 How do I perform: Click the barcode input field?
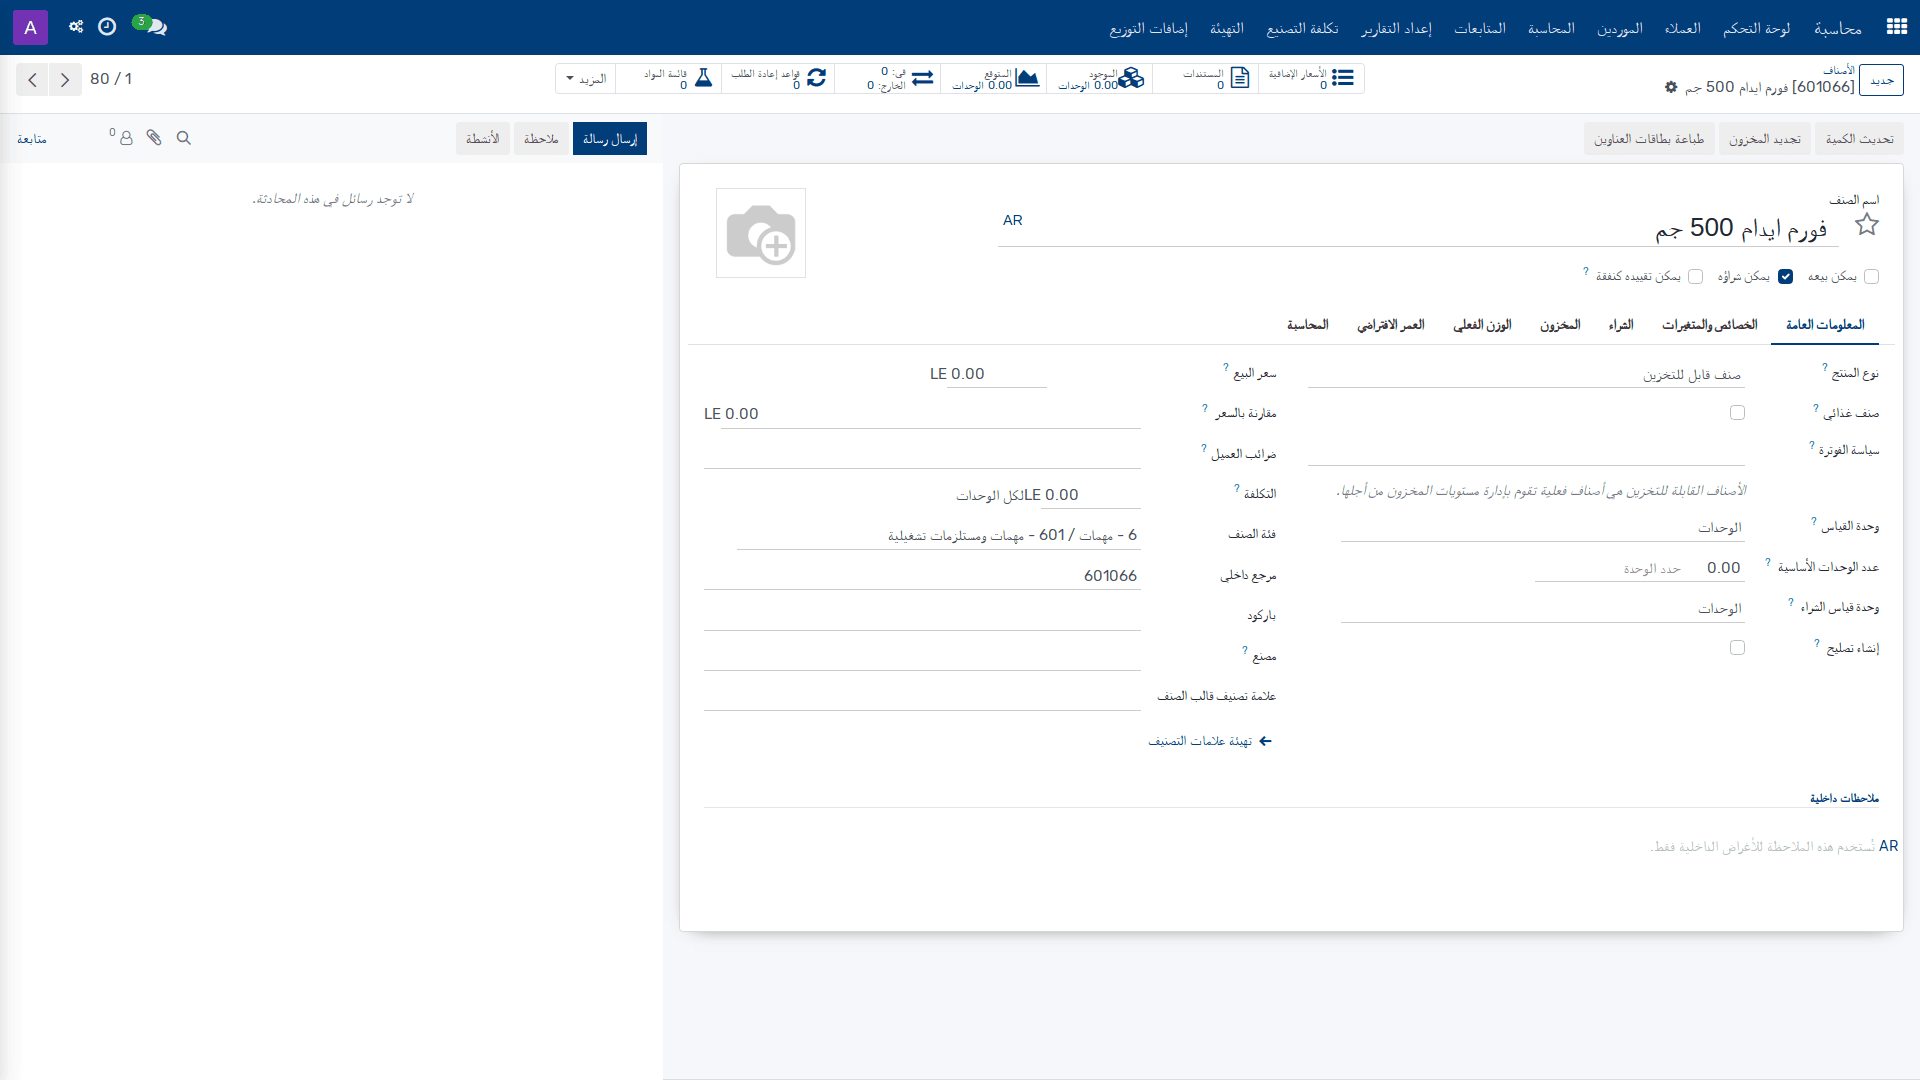click(922, 617)
